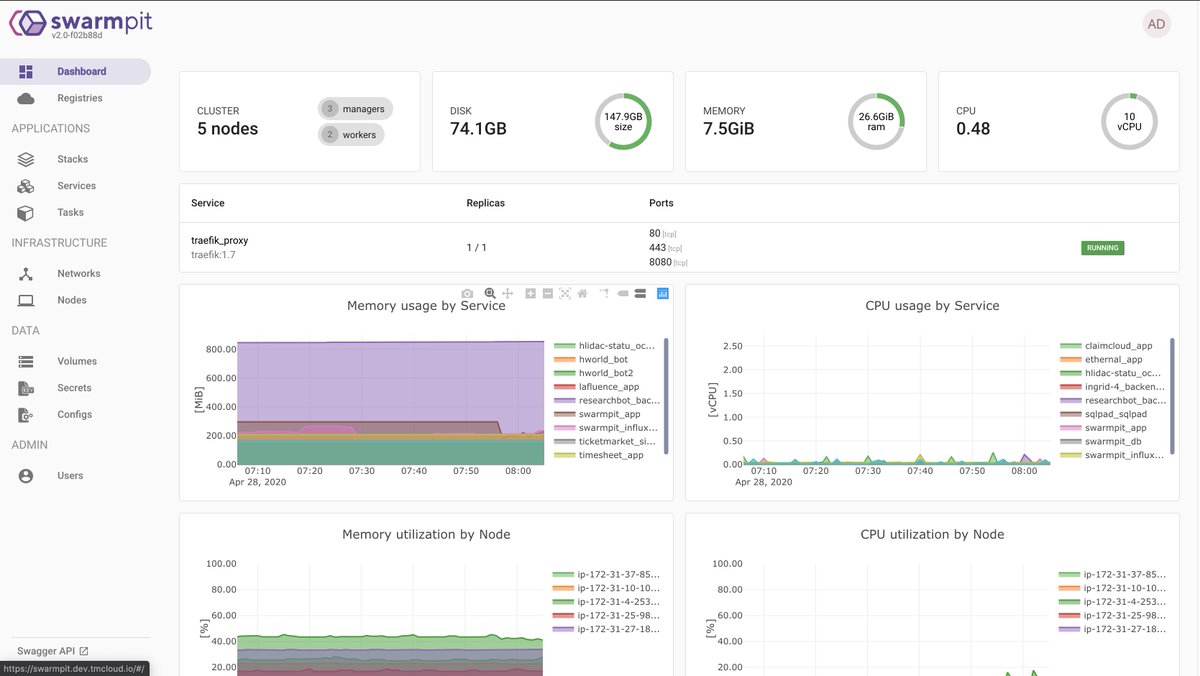This screenshot has height=676, width=1200.
Task: Download the memory chart as PNG (camera icon)
Action: pyautogui.click(x=467, y=293)
